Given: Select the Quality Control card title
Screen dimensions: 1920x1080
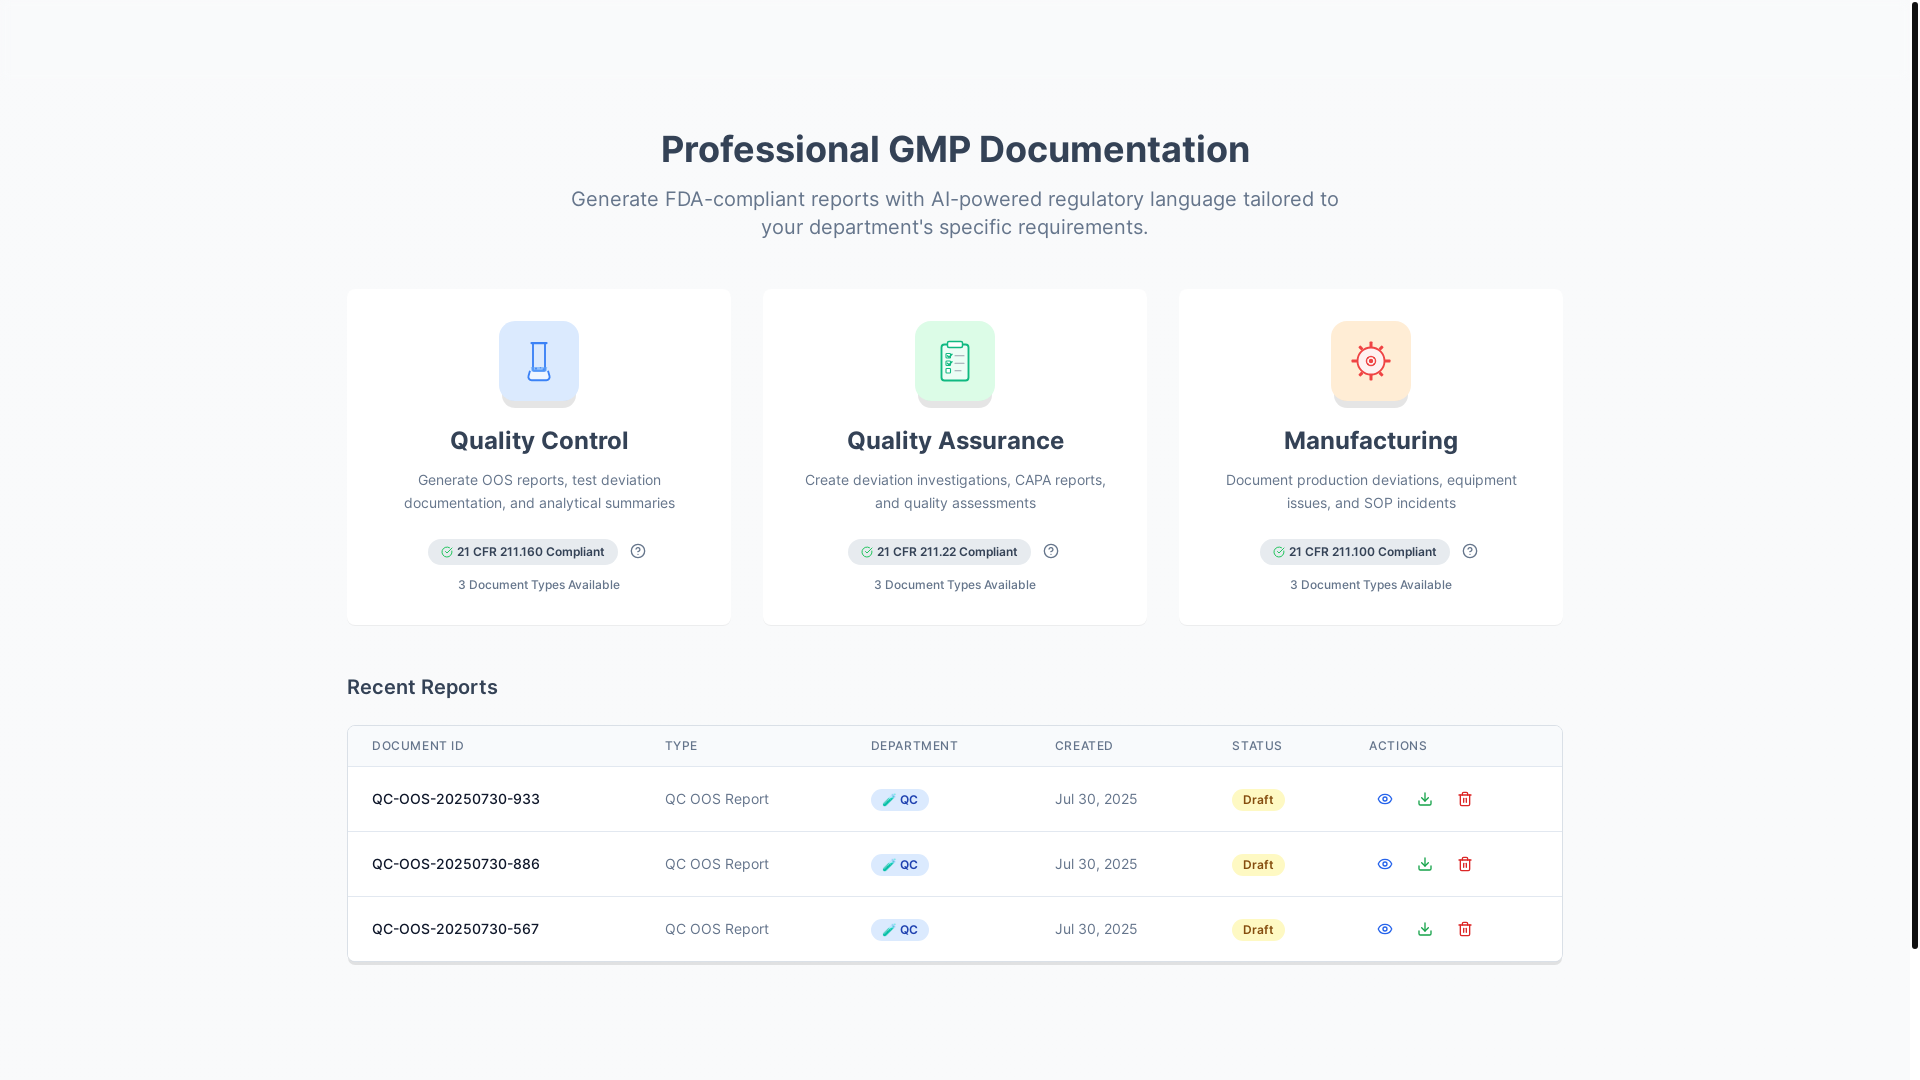Looking at the screenshot, I should click(539, 441).
